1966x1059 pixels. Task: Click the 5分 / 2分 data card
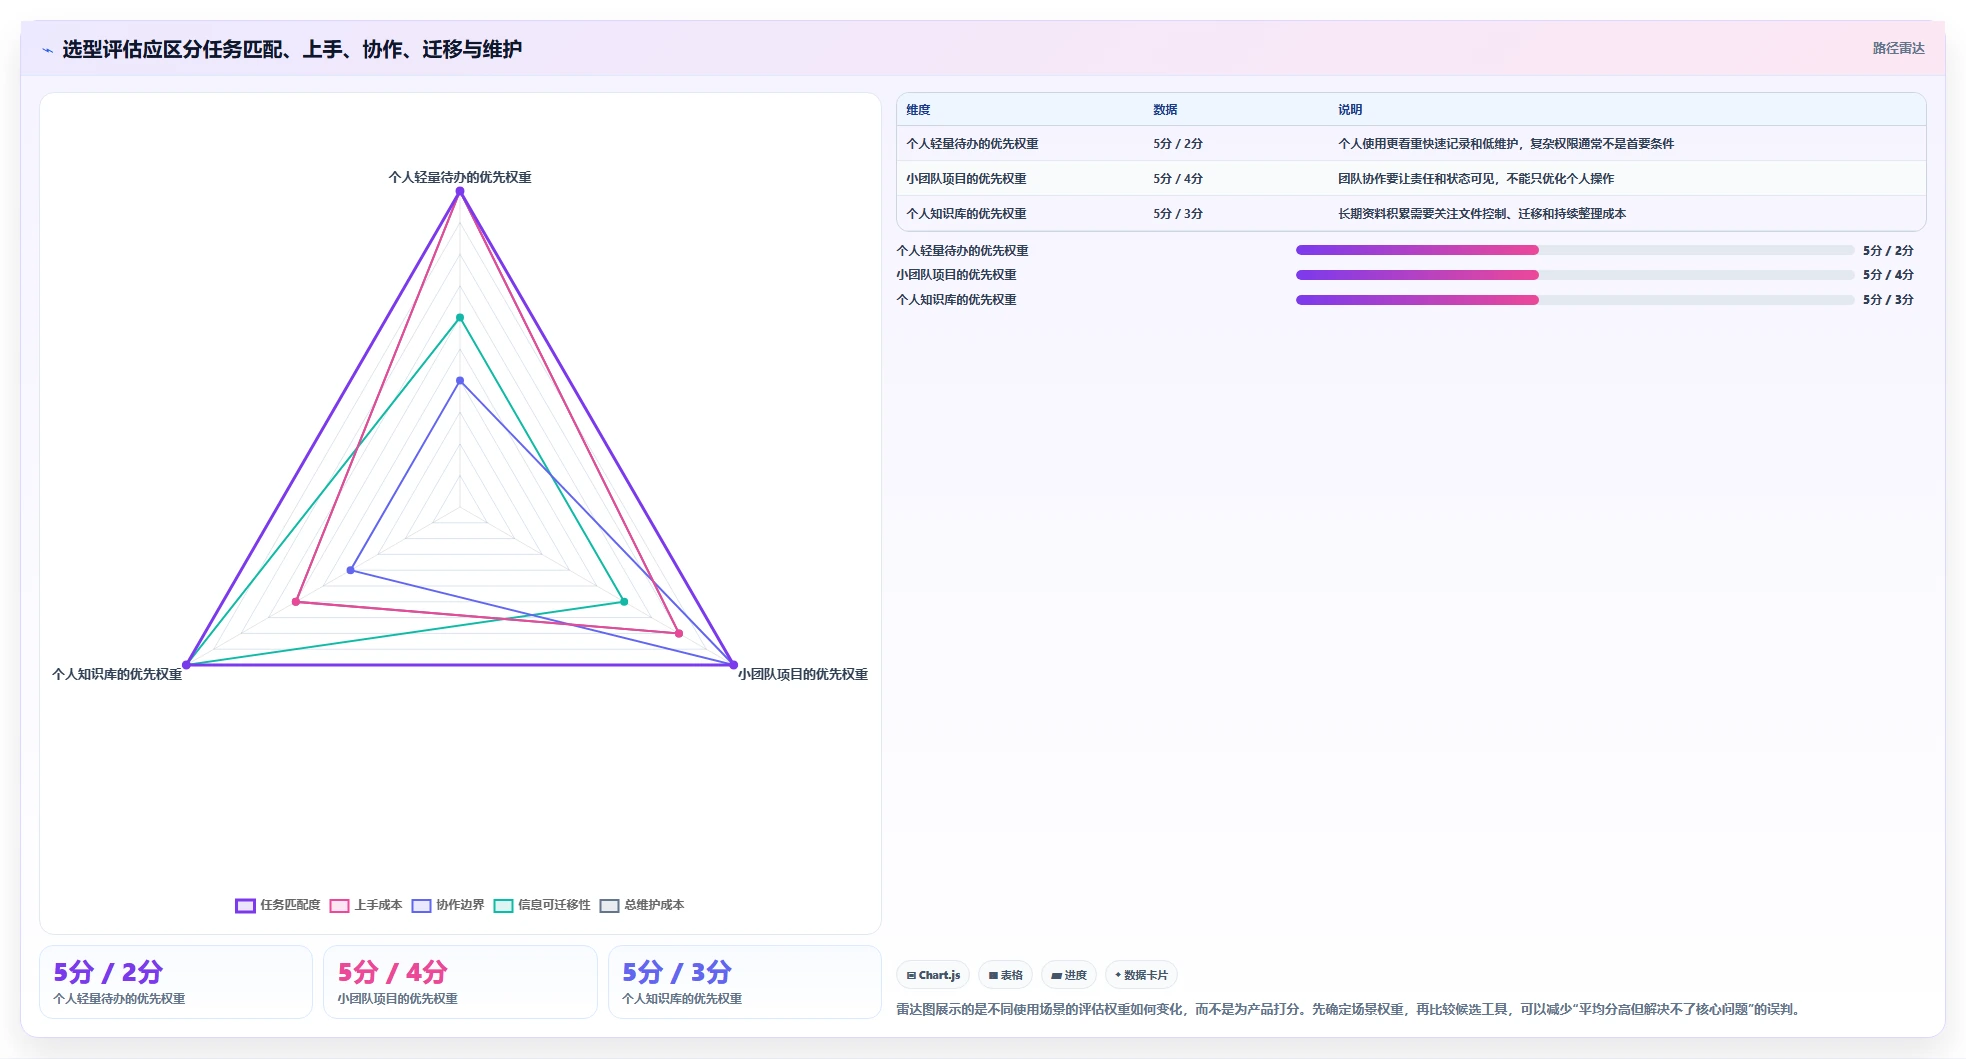176,982
